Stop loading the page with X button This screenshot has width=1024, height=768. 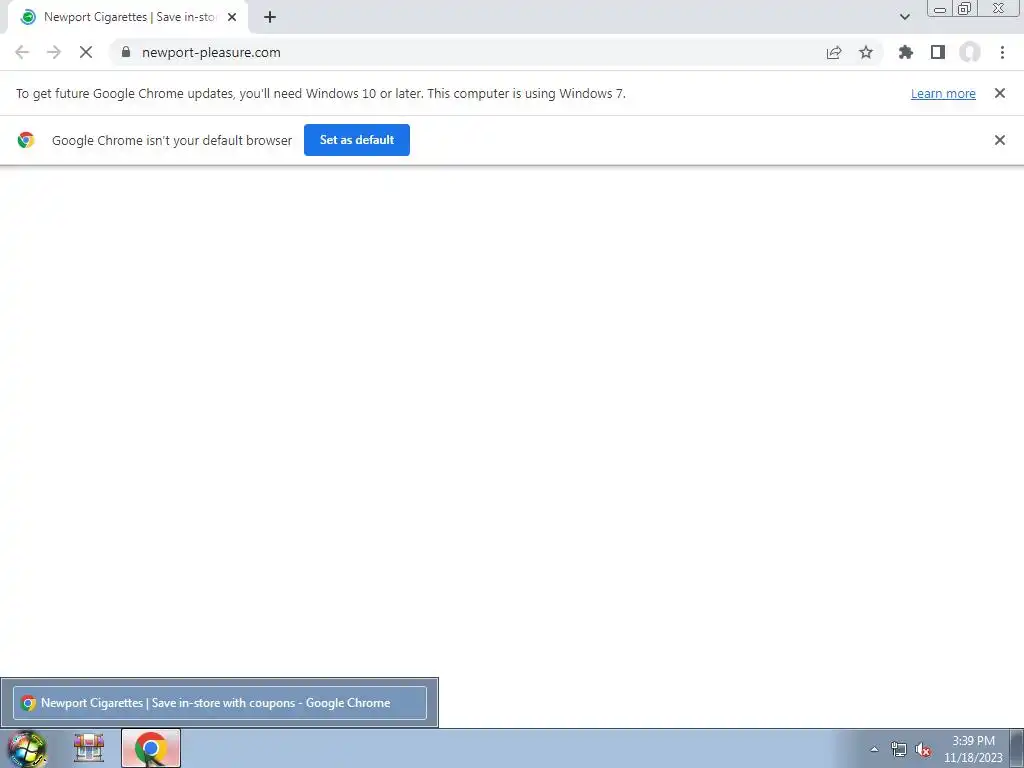(x=86, y=52)
